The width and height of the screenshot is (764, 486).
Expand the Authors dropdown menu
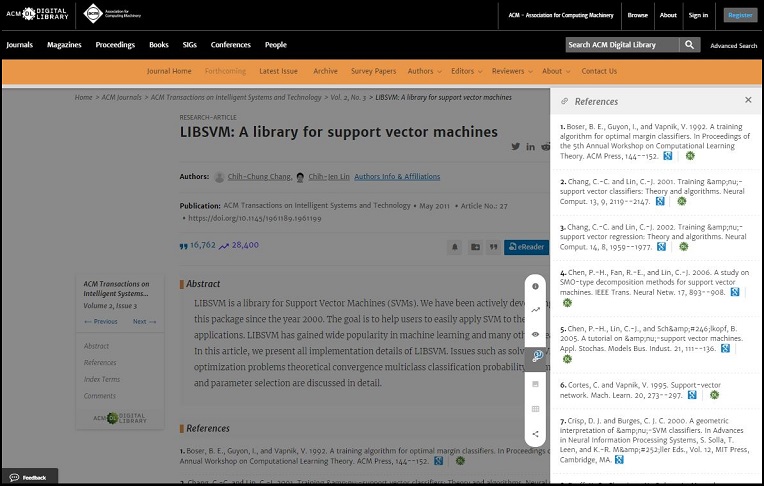point(424,71)
